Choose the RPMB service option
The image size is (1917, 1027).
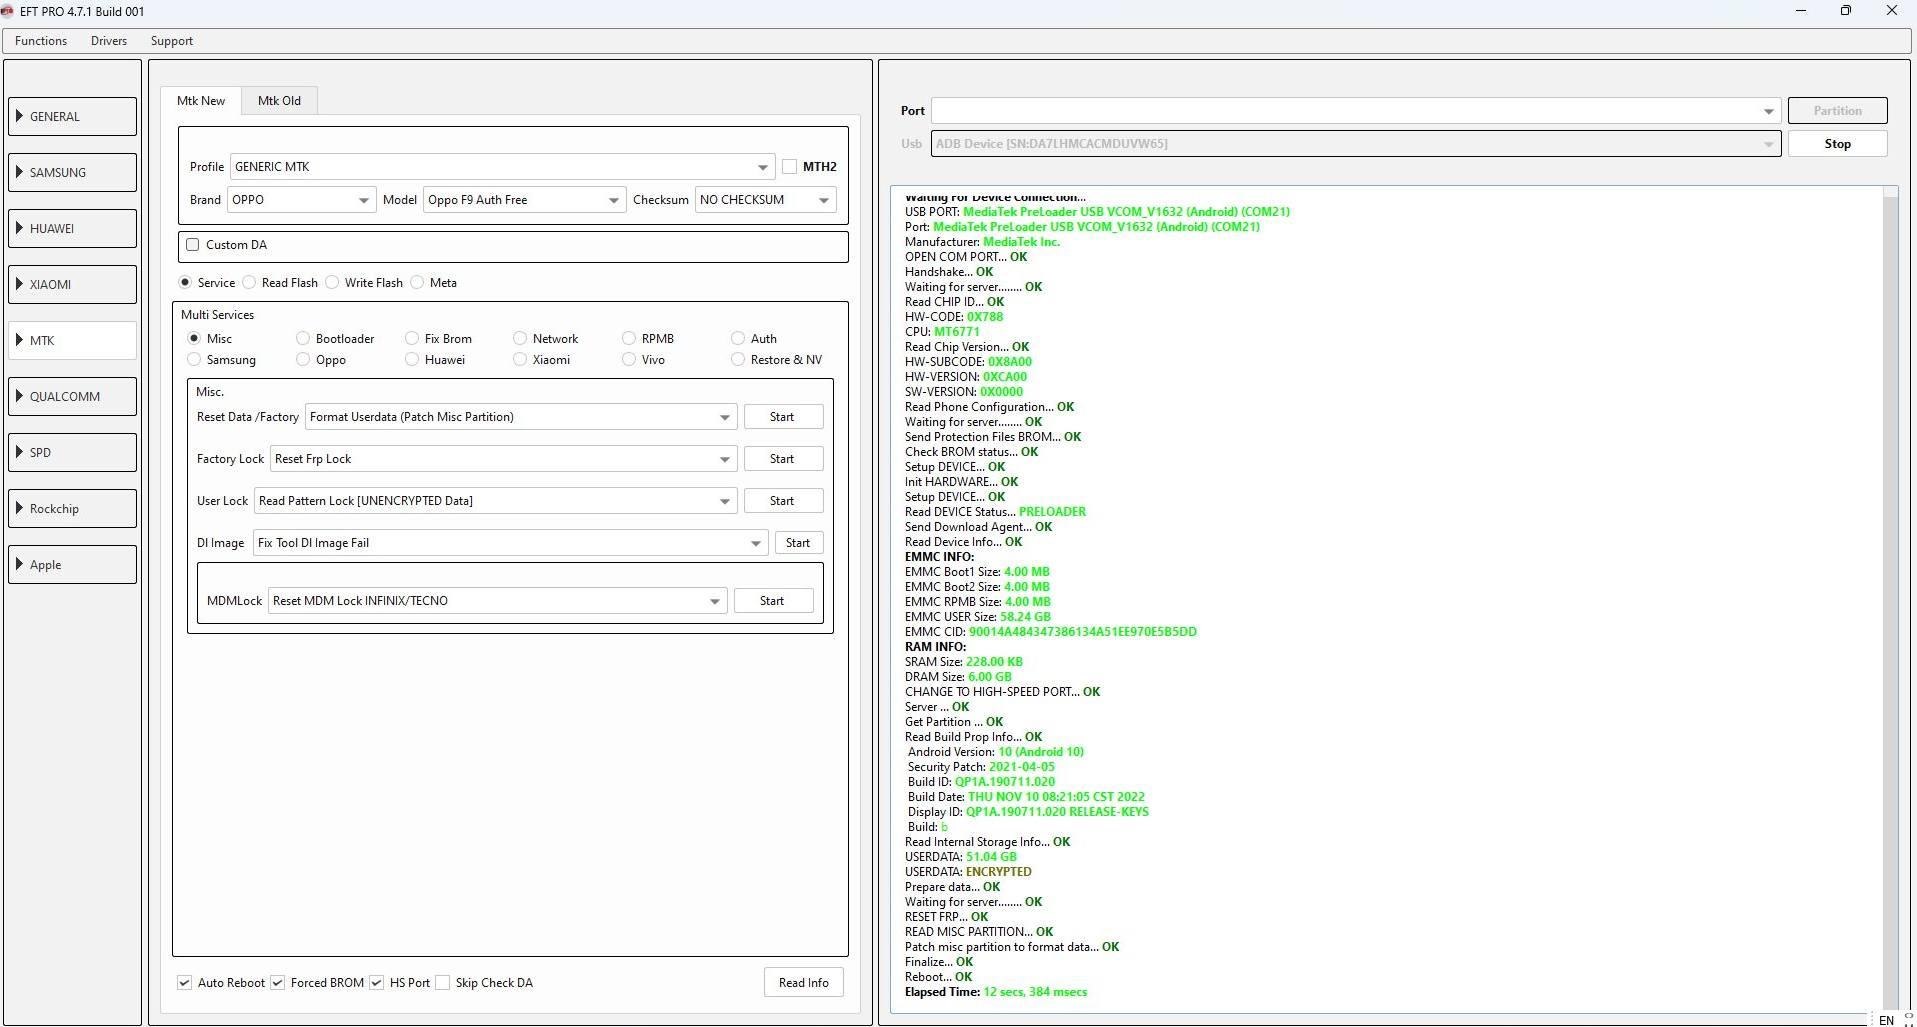629,339
